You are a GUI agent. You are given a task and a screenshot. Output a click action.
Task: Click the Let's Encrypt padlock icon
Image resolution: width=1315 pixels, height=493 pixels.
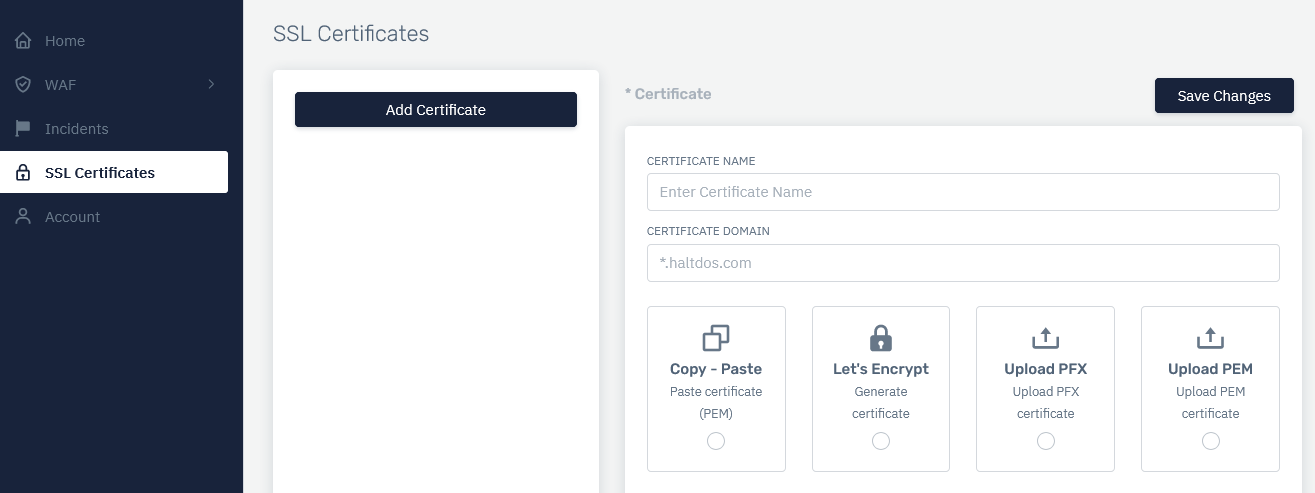click(x=880, y=338)
